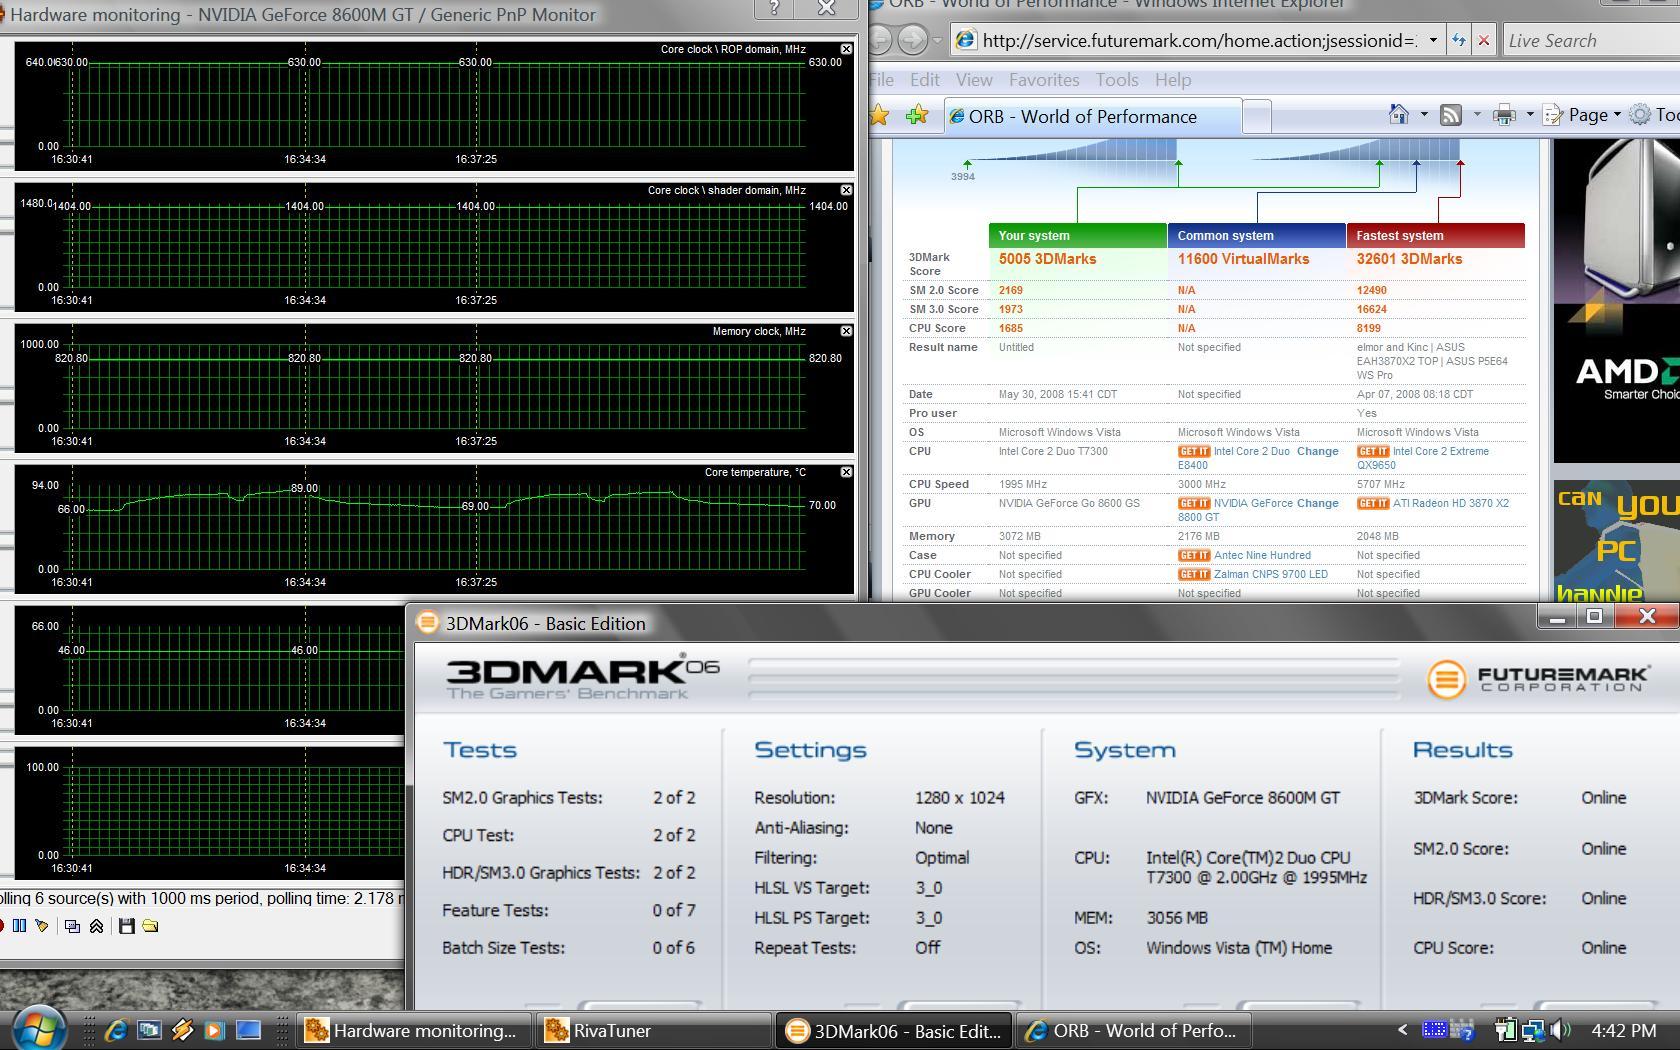Launch Windows Media Player from Quick Launch
Viewport: 1680px width, 1050px height.
click(215, 1030)
